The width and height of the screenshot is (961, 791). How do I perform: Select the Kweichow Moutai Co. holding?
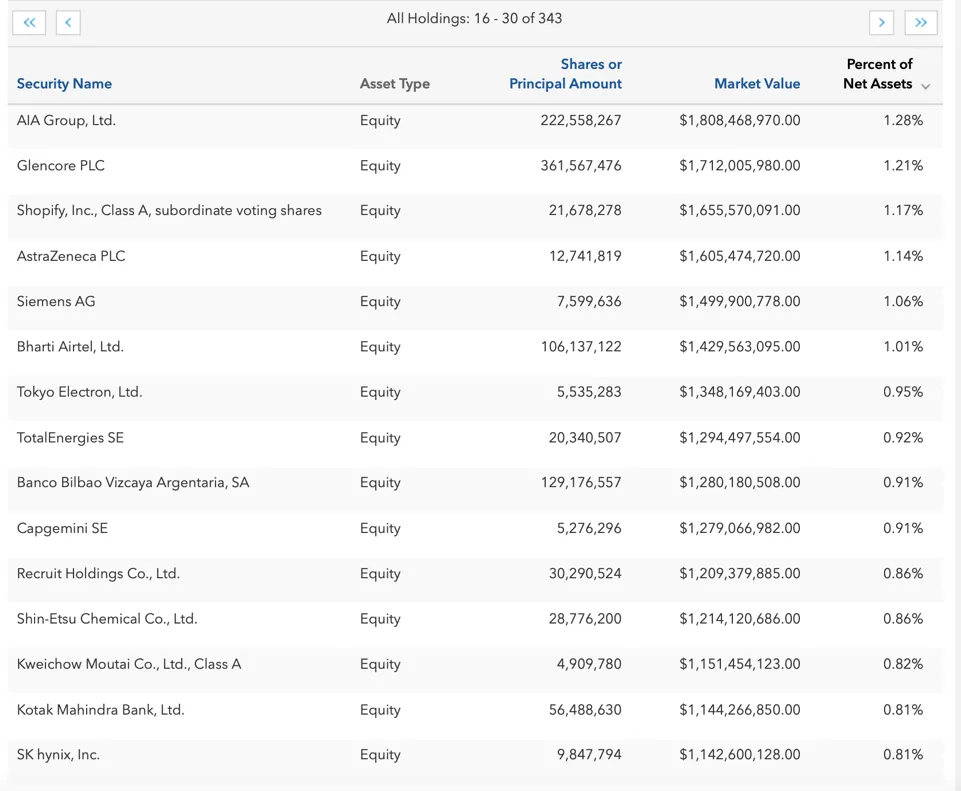coord(129,664)
